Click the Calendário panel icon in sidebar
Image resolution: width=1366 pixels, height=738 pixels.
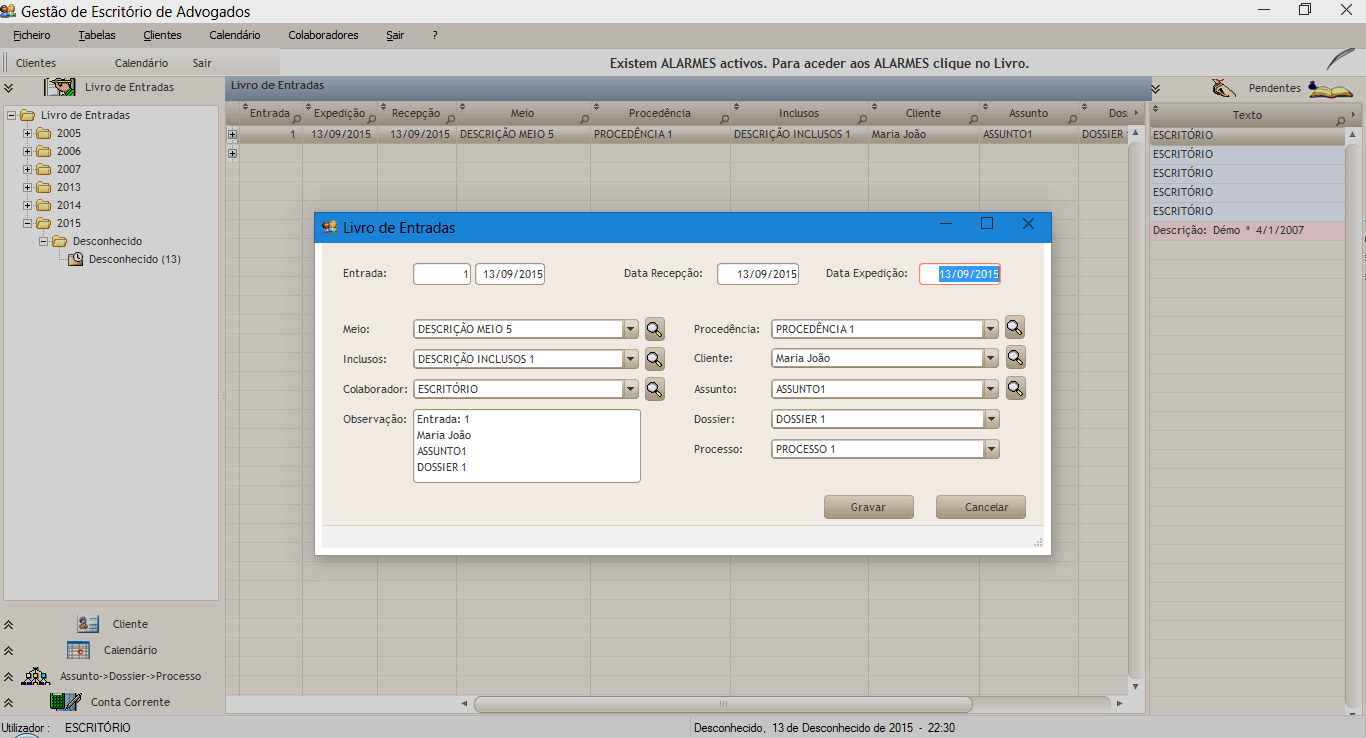click(79, 650)
